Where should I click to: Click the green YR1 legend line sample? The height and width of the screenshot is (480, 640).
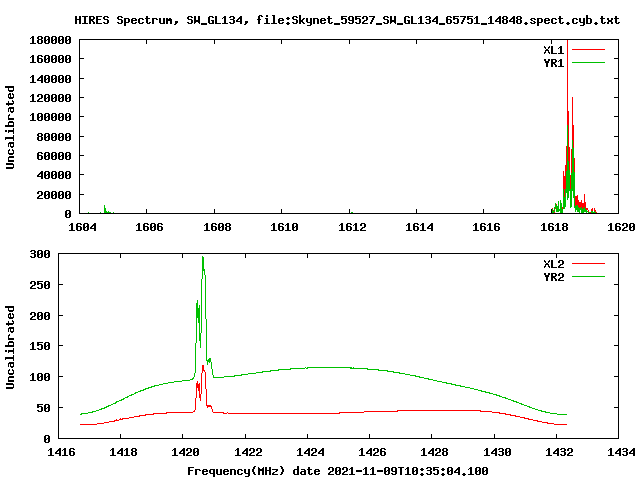coord(588,63)
